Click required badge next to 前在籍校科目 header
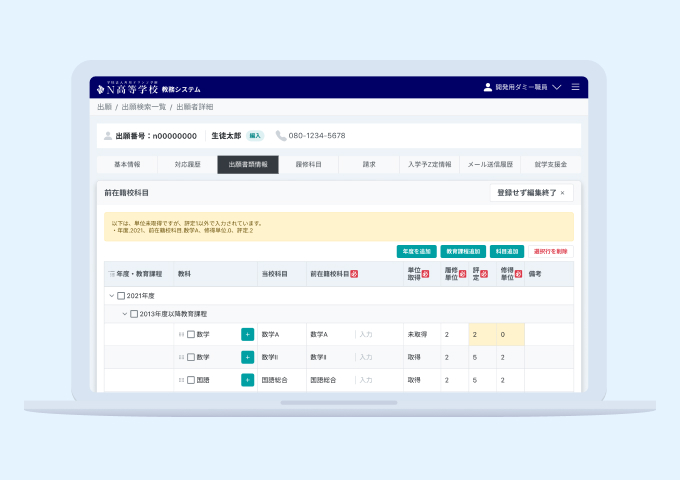The image size is (680, 480). [354, 274]
